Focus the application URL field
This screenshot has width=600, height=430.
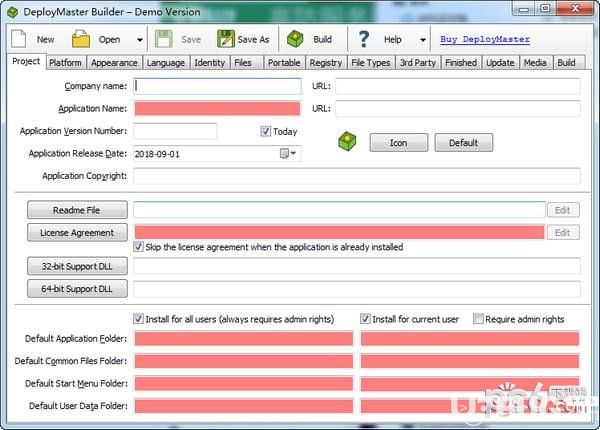pyautogui.click(x=458, y=109)
